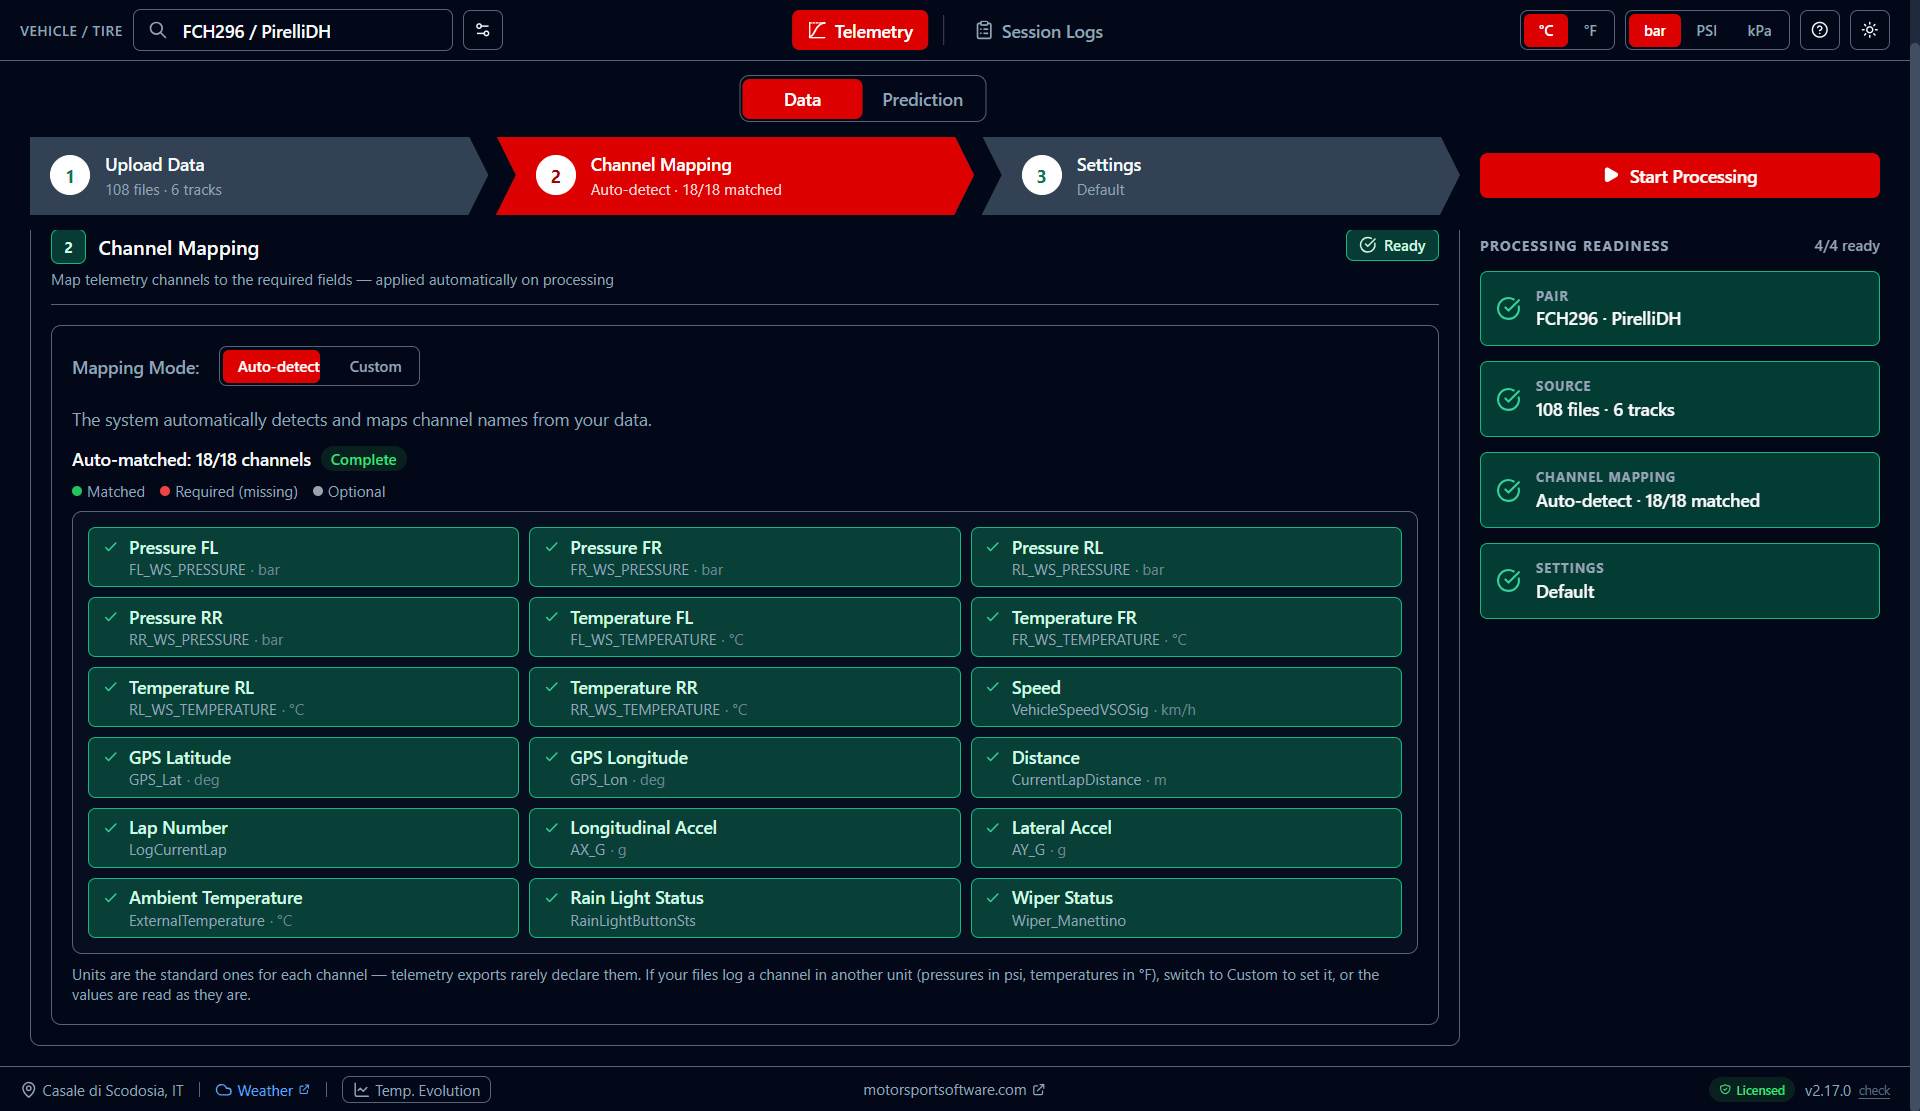Open the filter sliders icon button

483,30
